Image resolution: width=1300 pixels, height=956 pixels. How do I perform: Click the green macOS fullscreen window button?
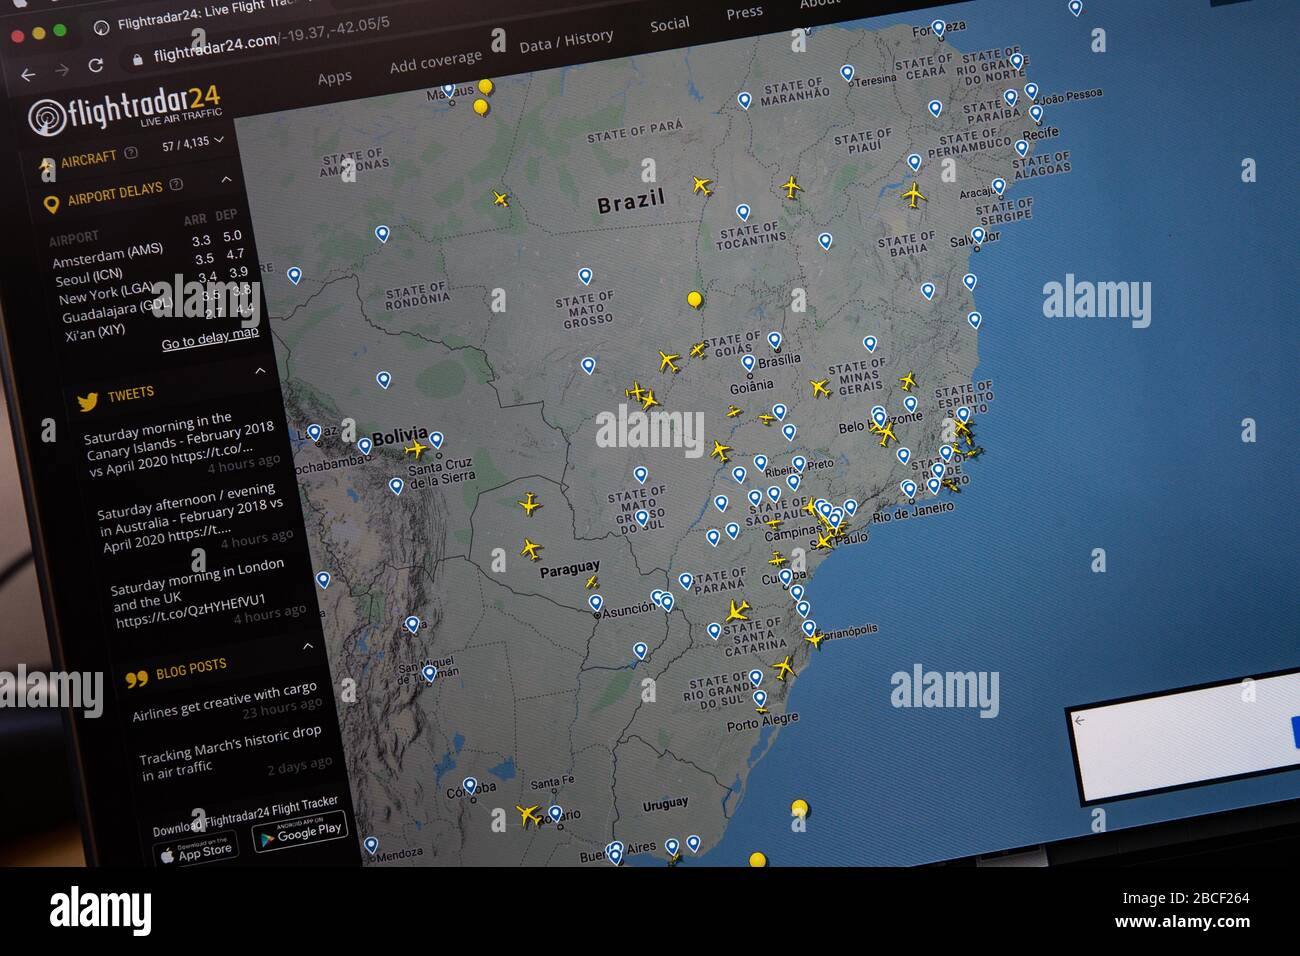coord(59,31)
